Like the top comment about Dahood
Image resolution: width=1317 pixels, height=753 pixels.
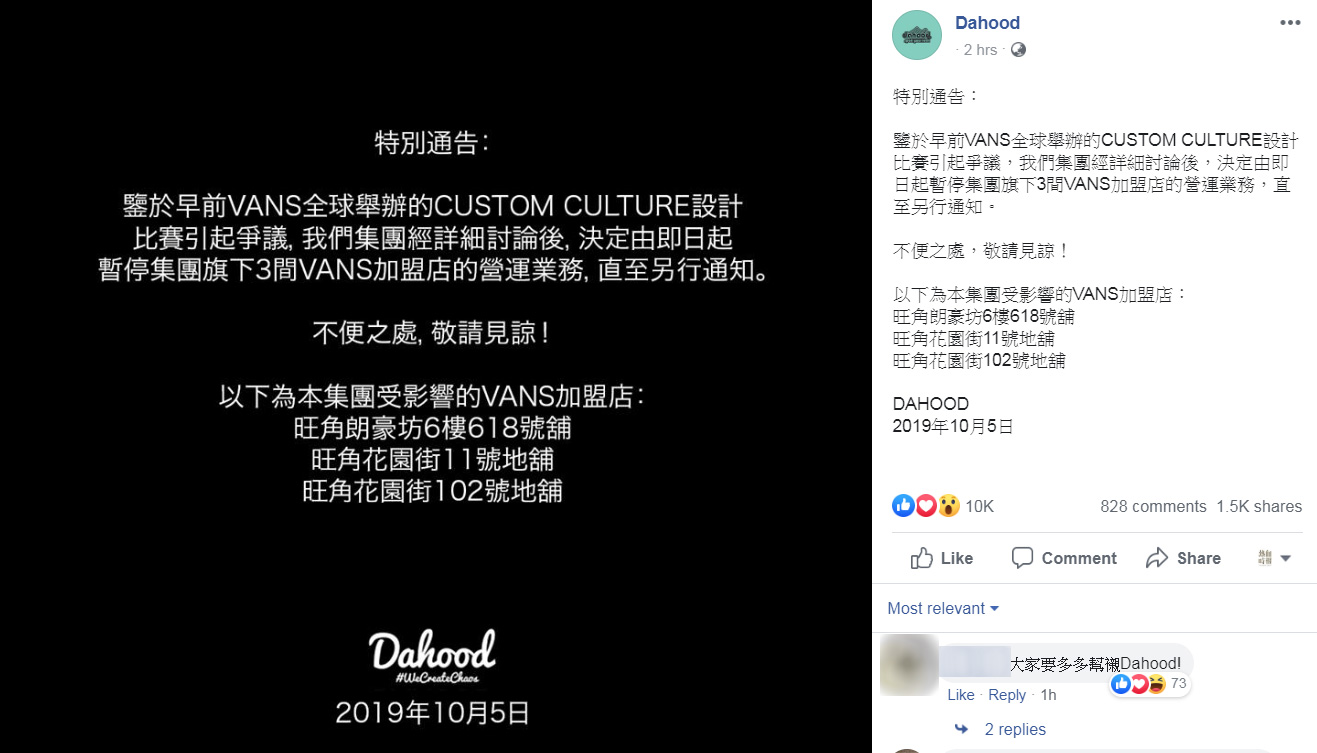pyautogui.click(x=960, y=695)
